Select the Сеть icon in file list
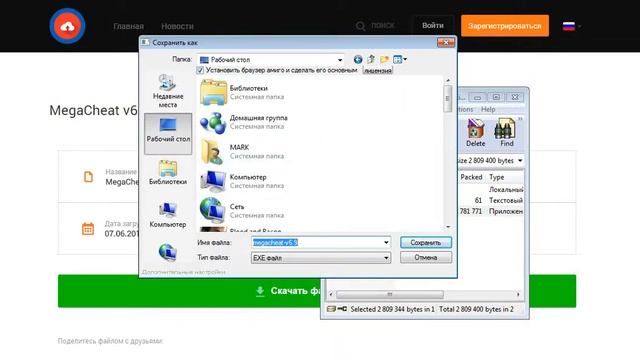The width and height of the screenshot is (640, 360). tap(212, 211)
